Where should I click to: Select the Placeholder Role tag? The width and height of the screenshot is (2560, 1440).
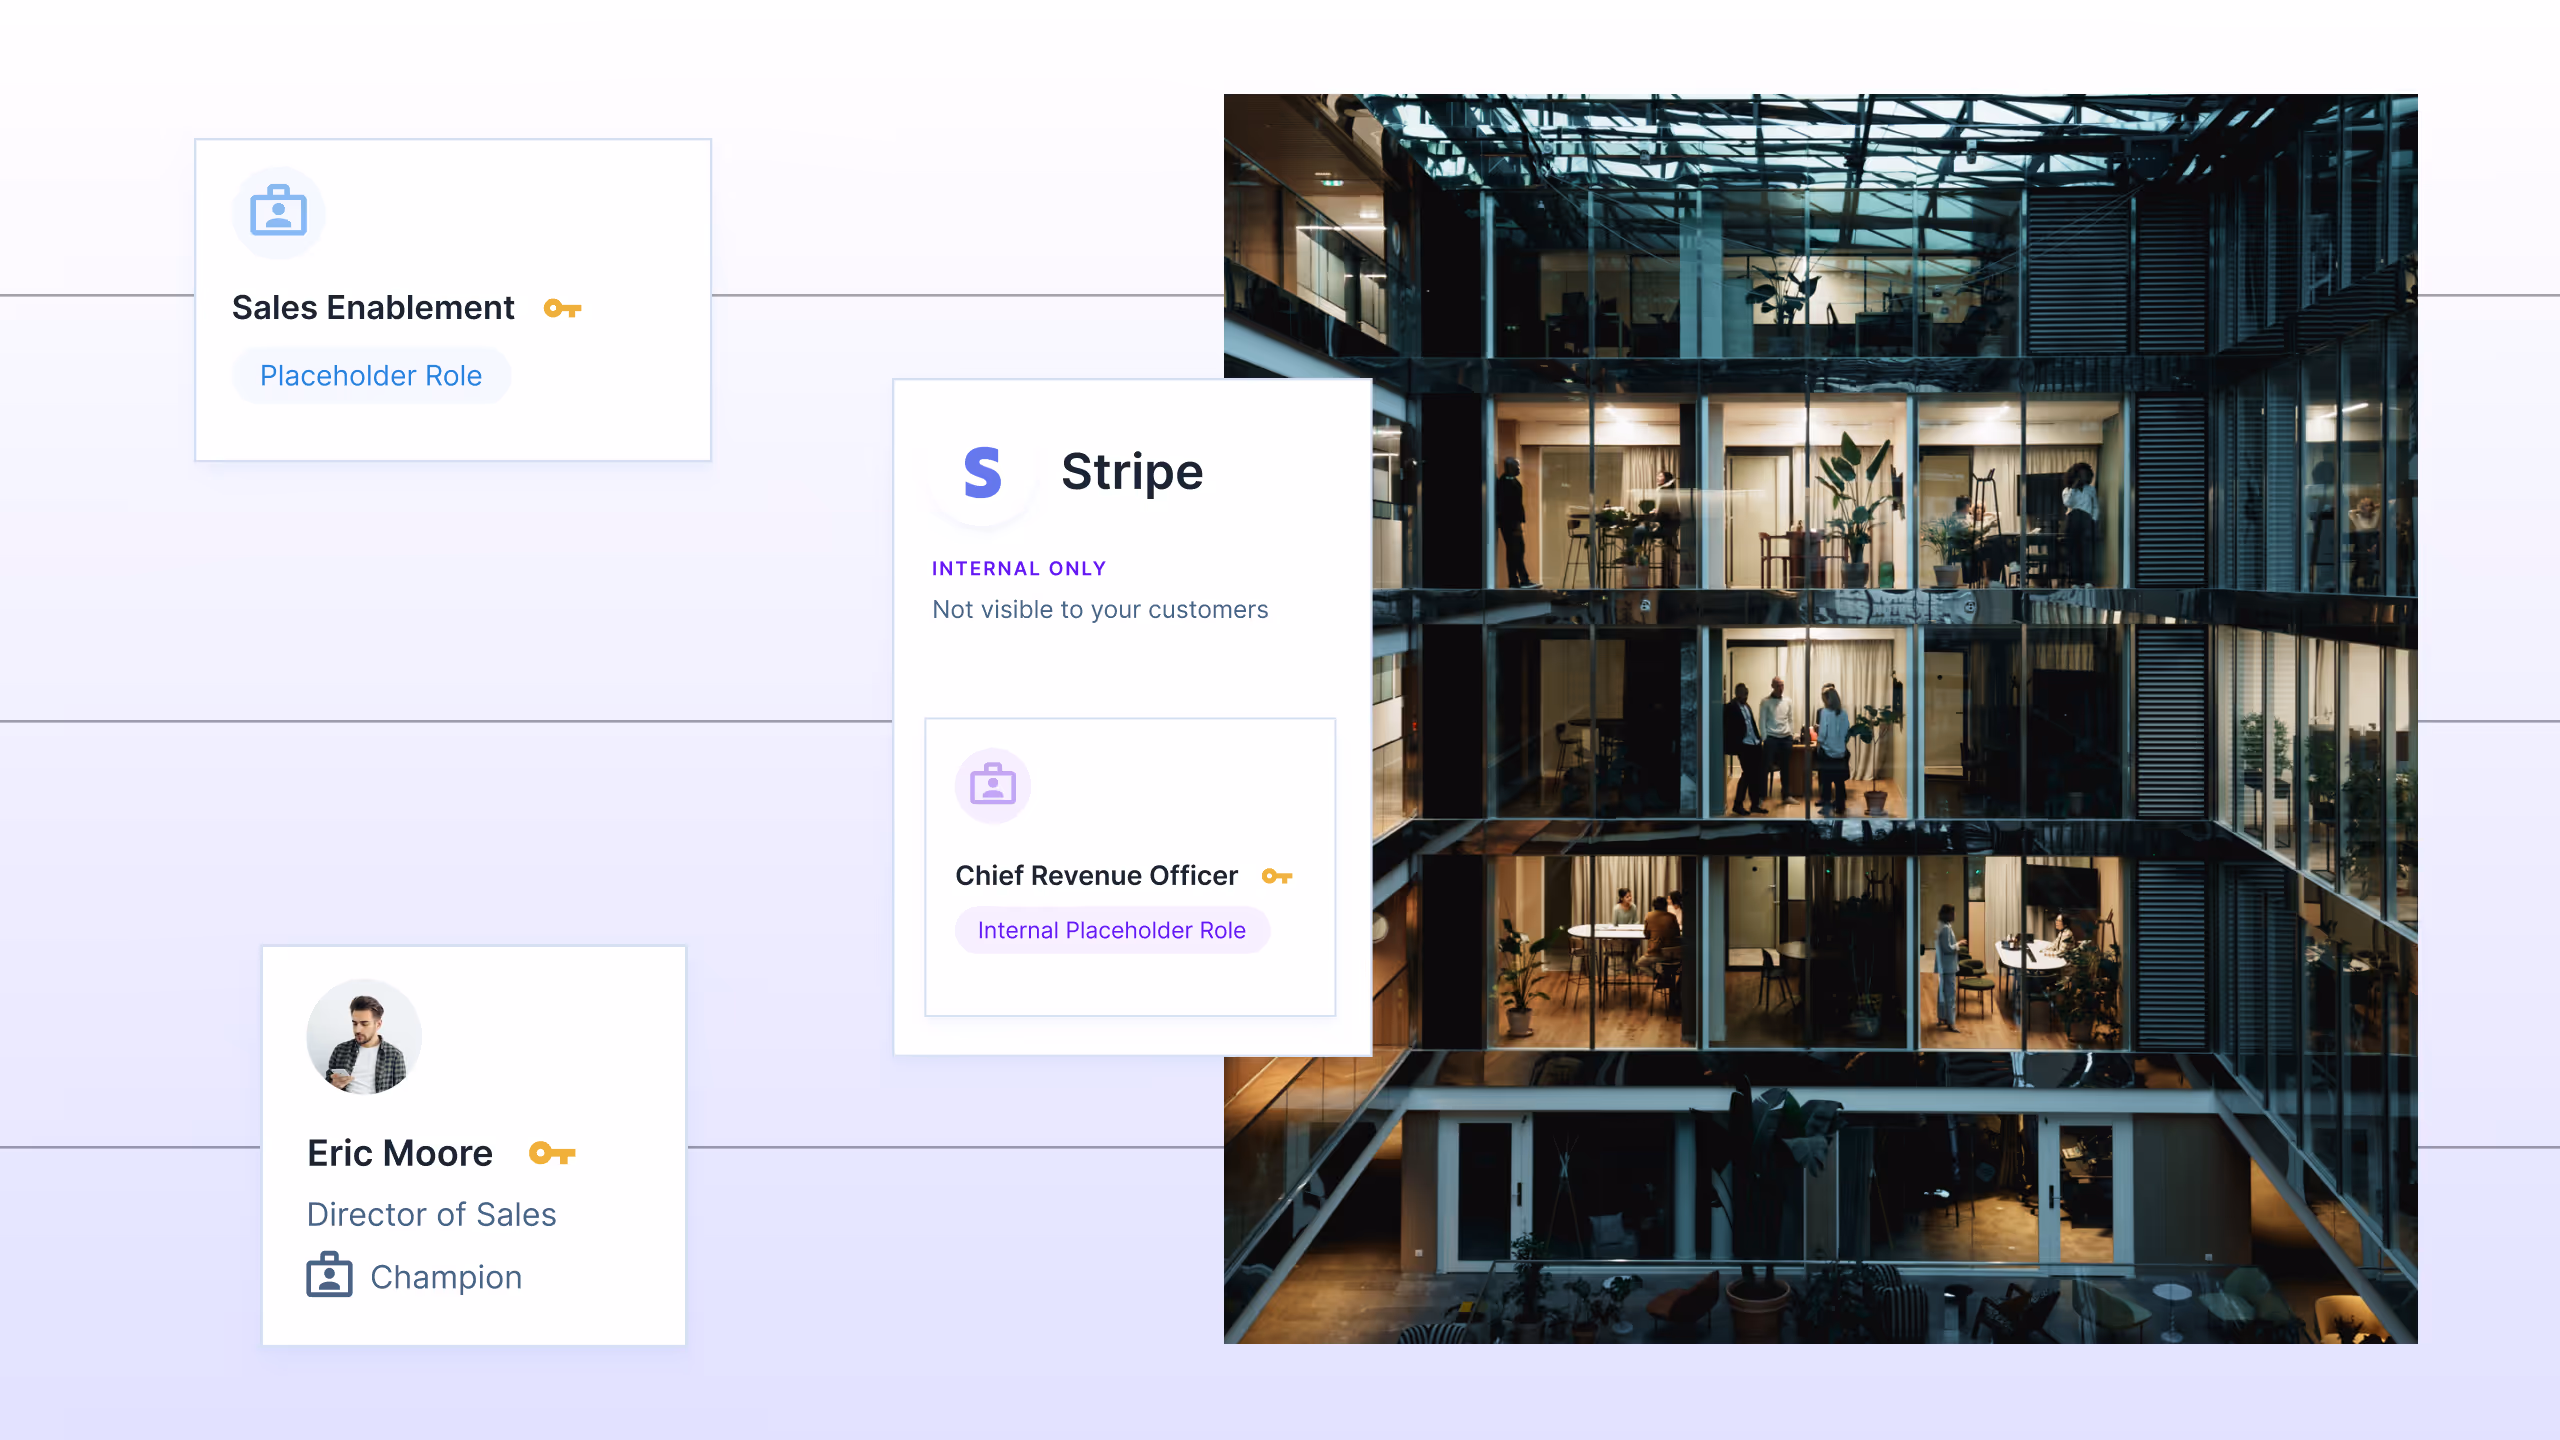tap(371, 376)
